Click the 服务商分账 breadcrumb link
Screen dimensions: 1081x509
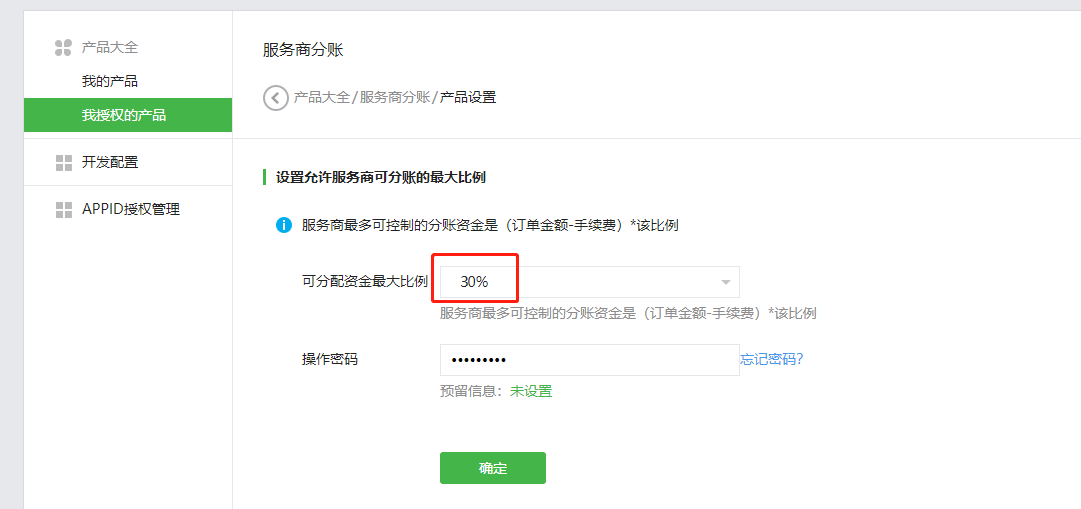(395, 97)
